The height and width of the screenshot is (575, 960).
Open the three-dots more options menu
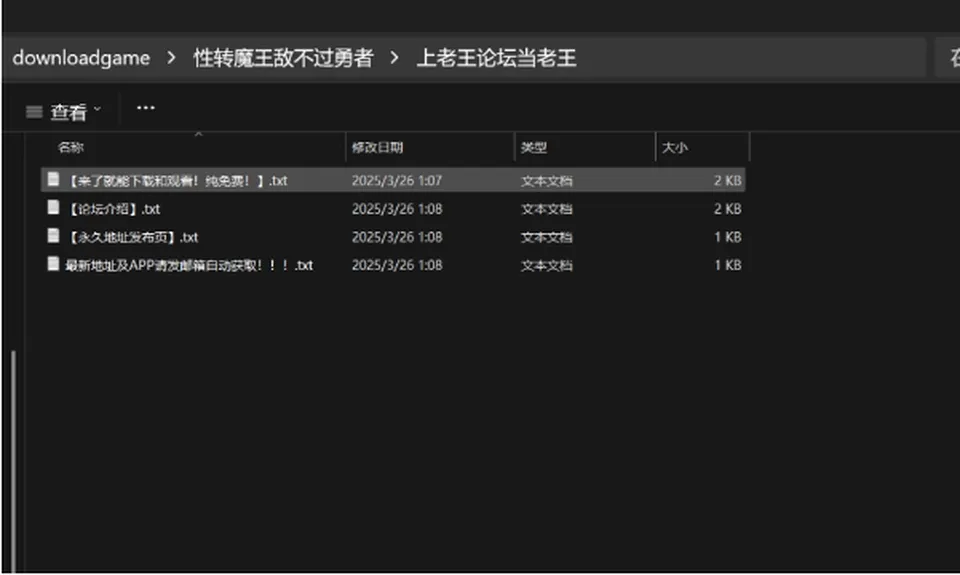146,108
